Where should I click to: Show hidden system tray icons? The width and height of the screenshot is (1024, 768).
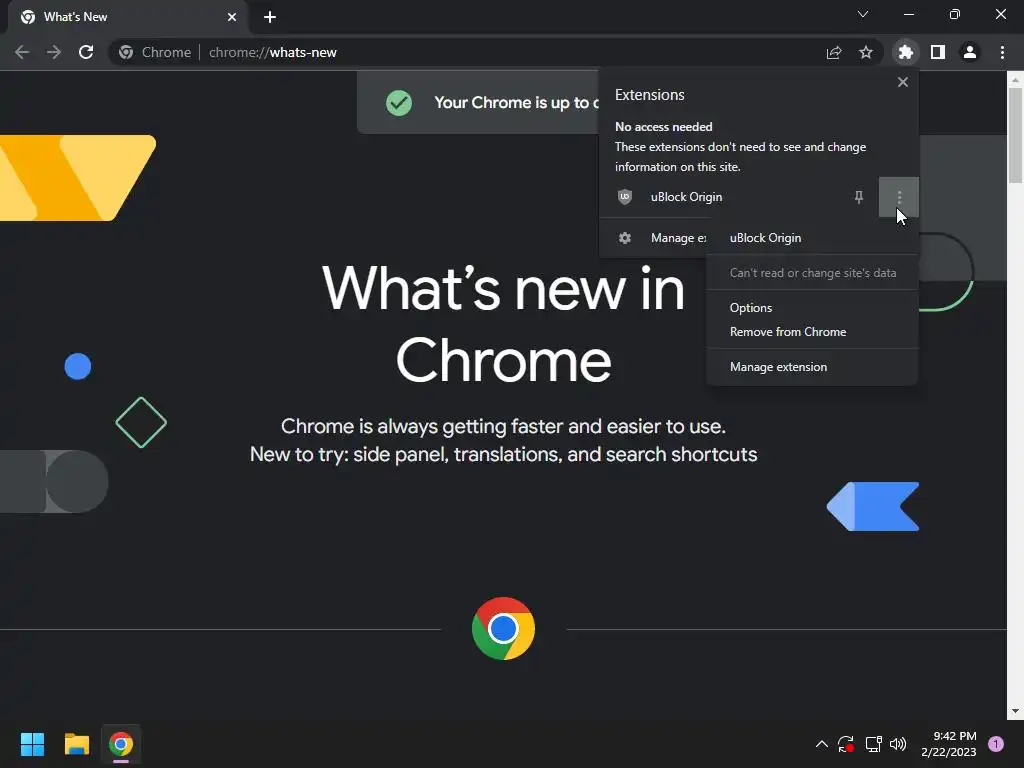[822, 744]
